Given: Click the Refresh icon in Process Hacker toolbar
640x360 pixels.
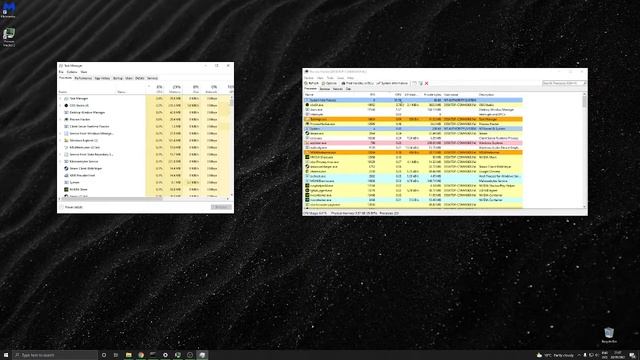Looking at the screenshot, I should (x=306, y=83).
